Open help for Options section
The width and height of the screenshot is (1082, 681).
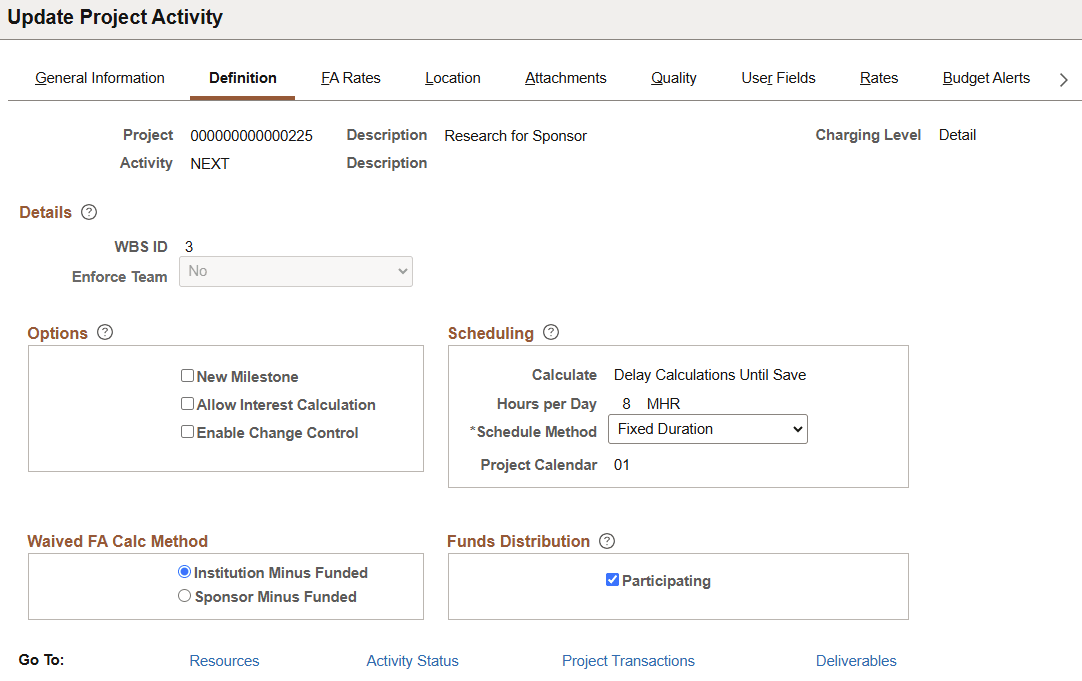(x=105, y=333)
